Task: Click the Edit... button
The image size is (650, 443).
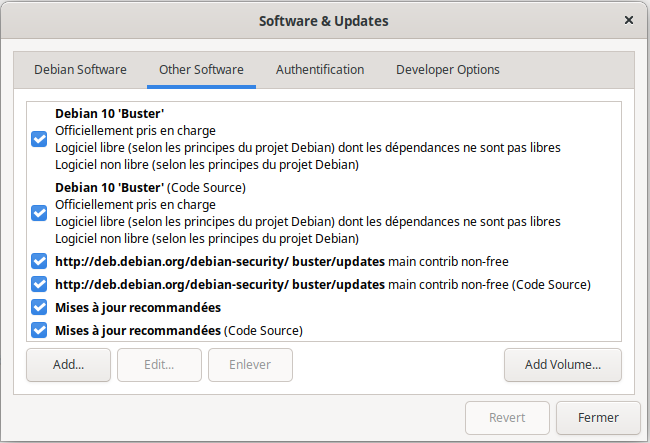Action: (159, 365)
